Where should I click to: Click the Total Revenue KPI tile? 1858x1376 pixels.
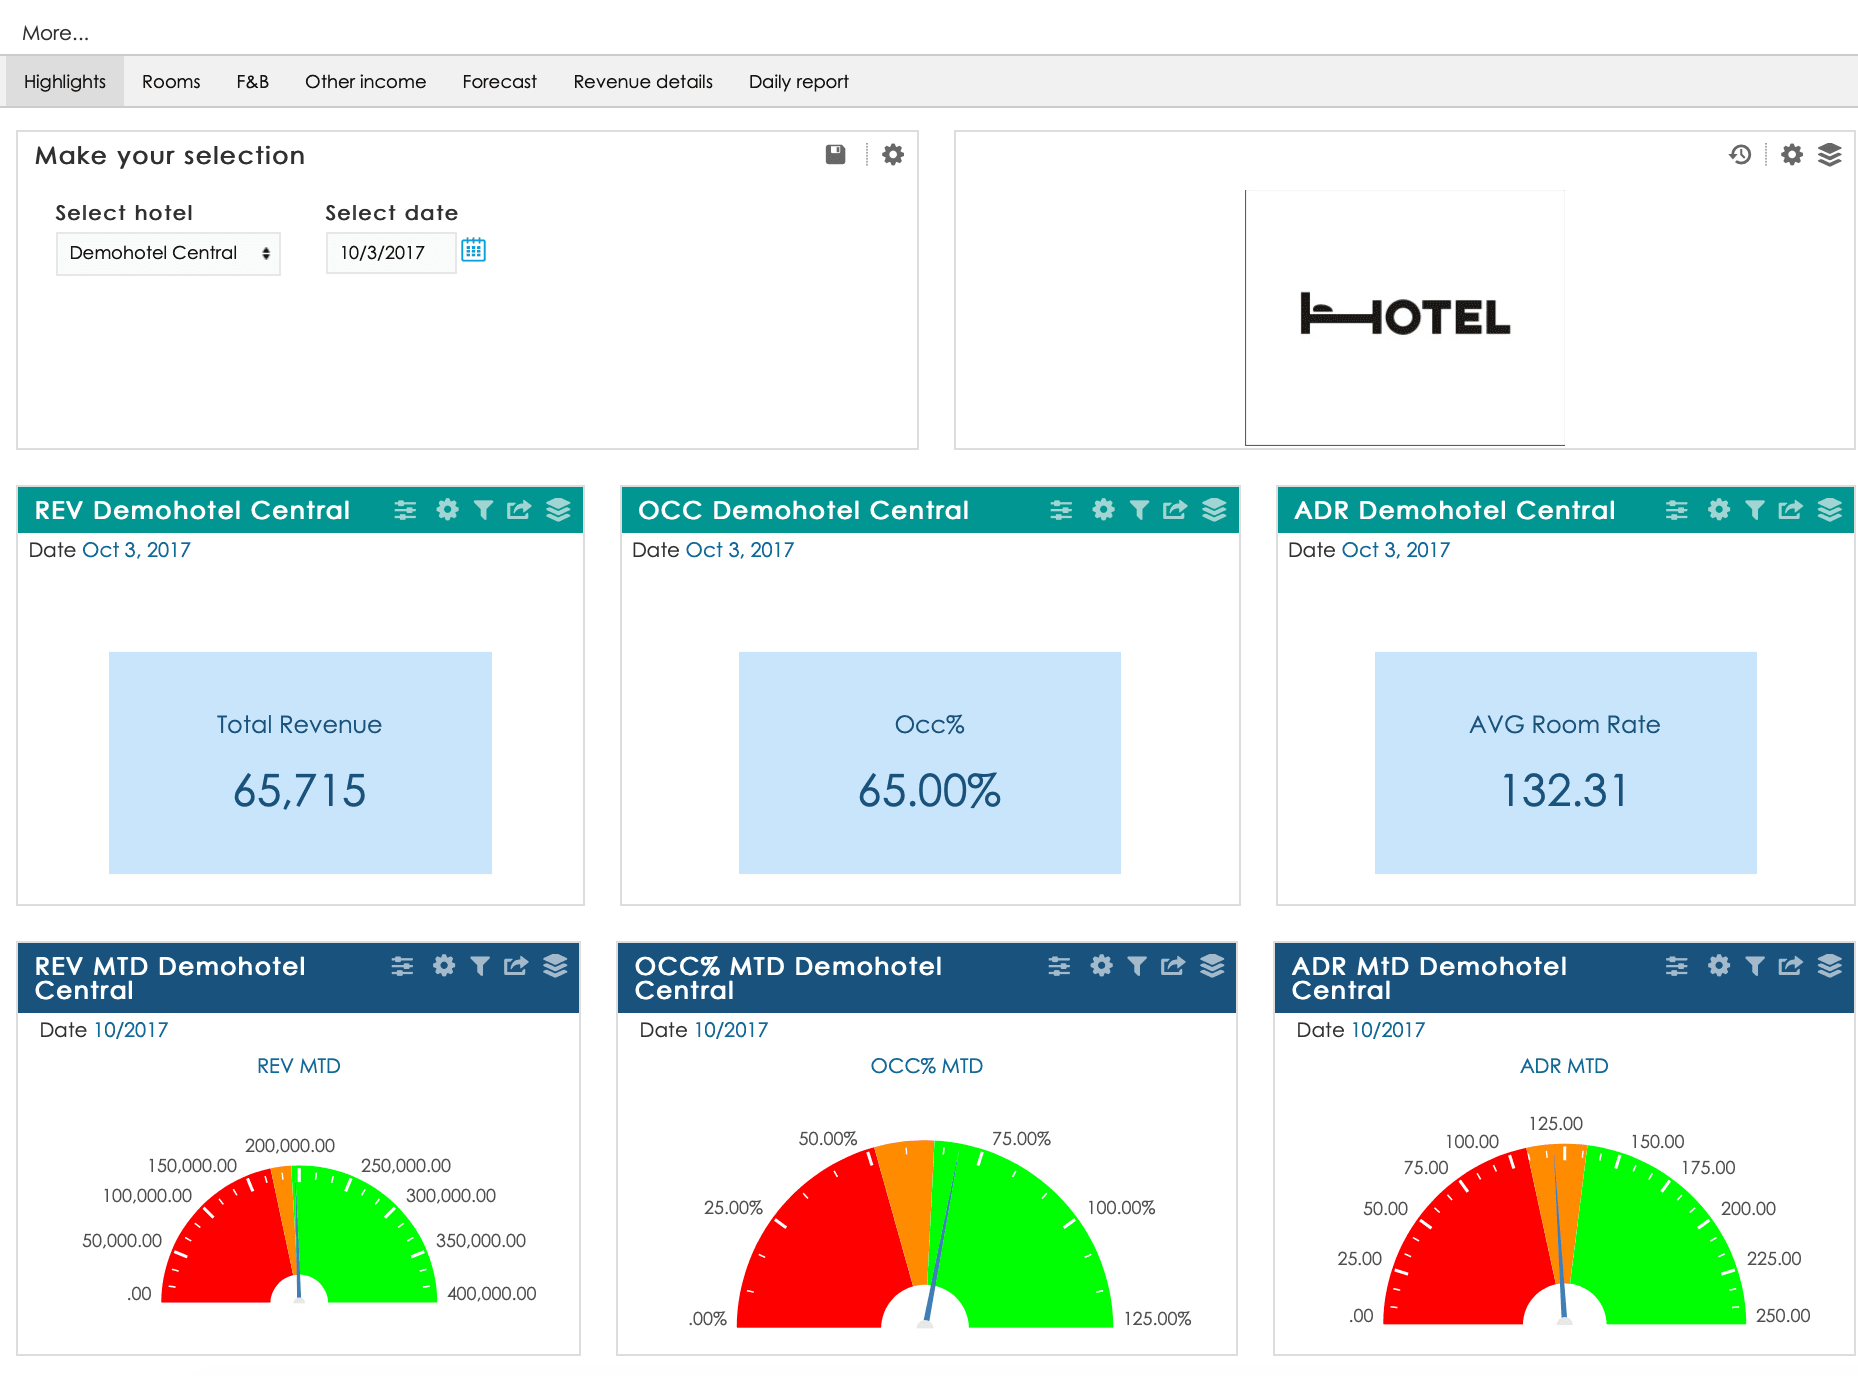pos(300,763)
